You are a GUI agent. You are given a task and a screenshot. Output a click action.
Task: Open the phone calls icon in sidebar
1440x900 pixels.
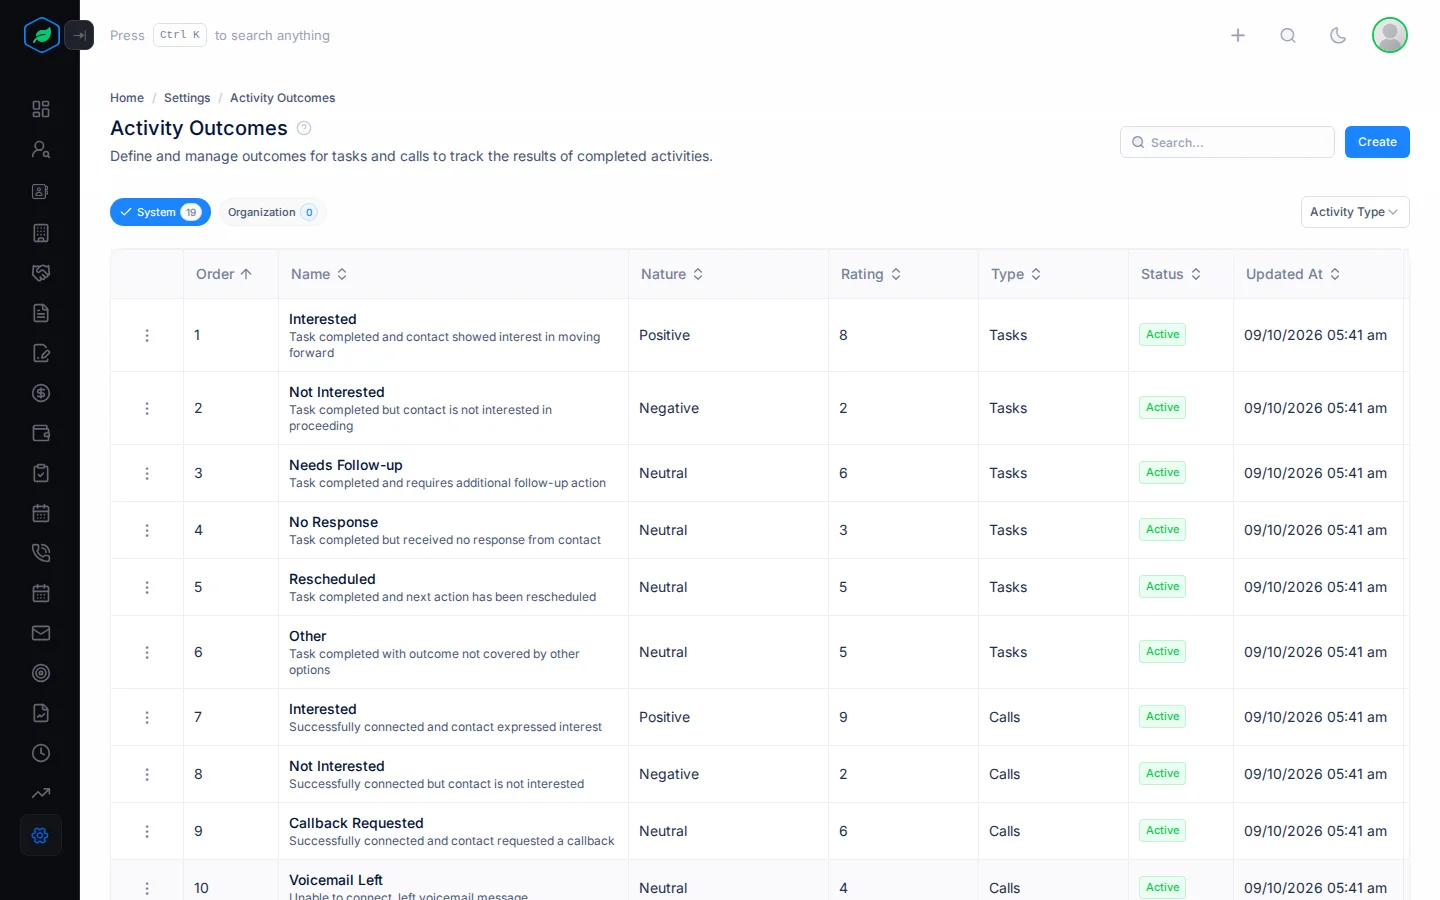[41, 553]
